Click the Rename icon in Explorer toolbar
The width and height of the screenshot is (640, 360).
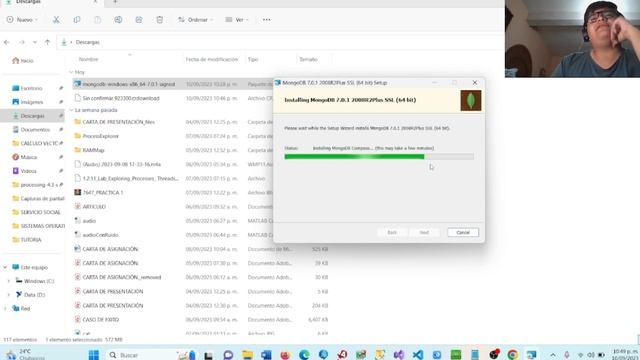[118, 20]
